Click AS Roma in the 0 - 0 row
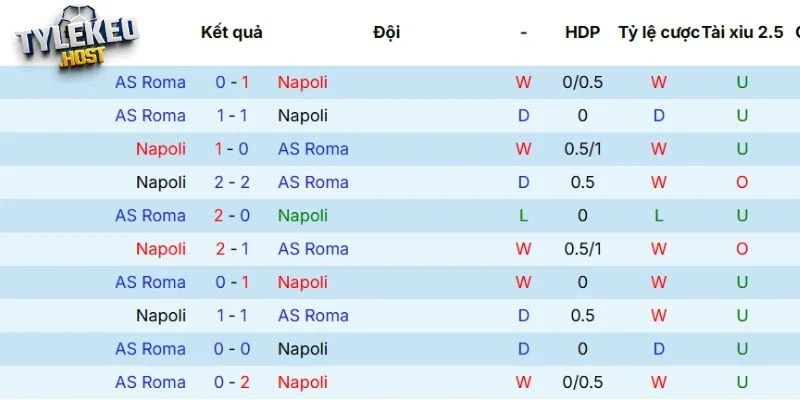The width and height of the screenshot is (800, 400). tap(150, 349)
